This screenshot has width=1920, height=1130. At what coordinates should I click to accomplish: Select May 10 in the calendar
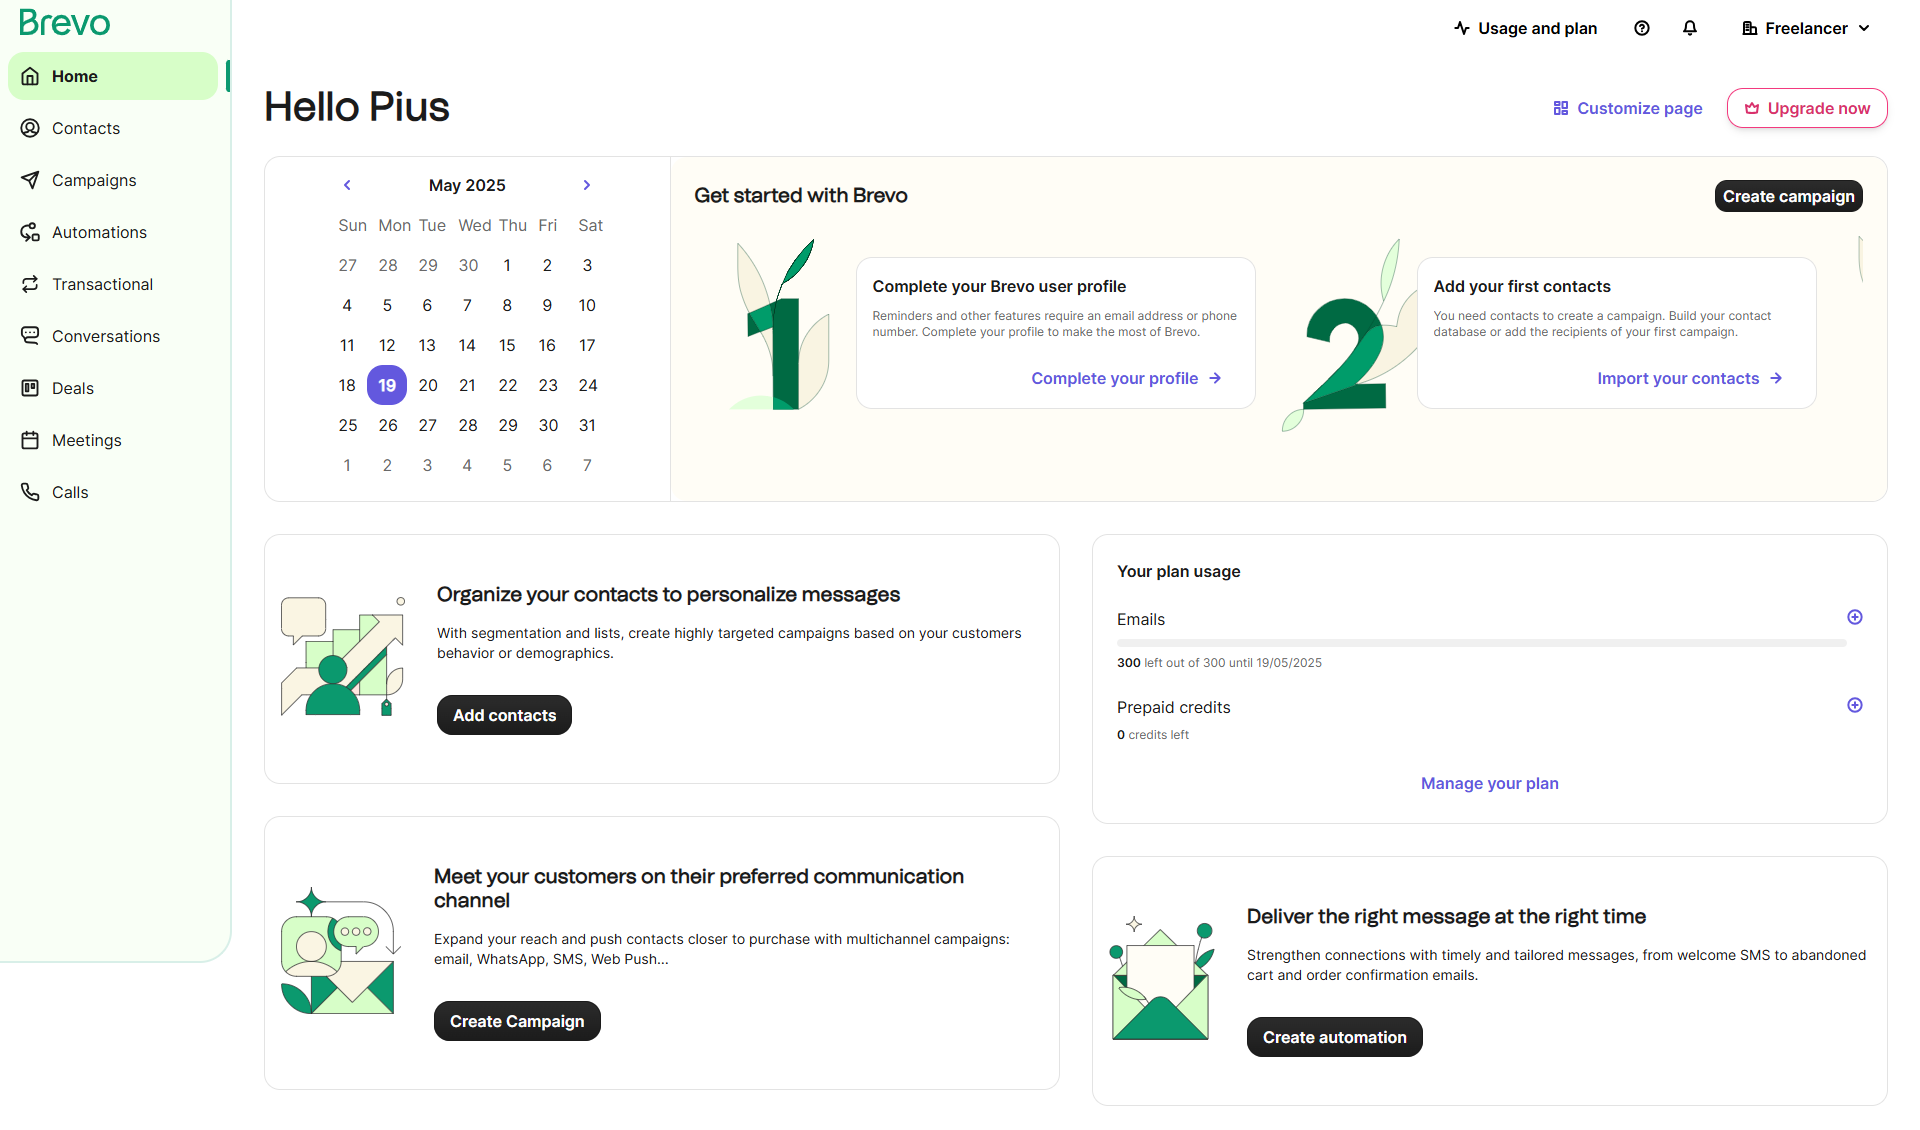[x=587, y=305]
